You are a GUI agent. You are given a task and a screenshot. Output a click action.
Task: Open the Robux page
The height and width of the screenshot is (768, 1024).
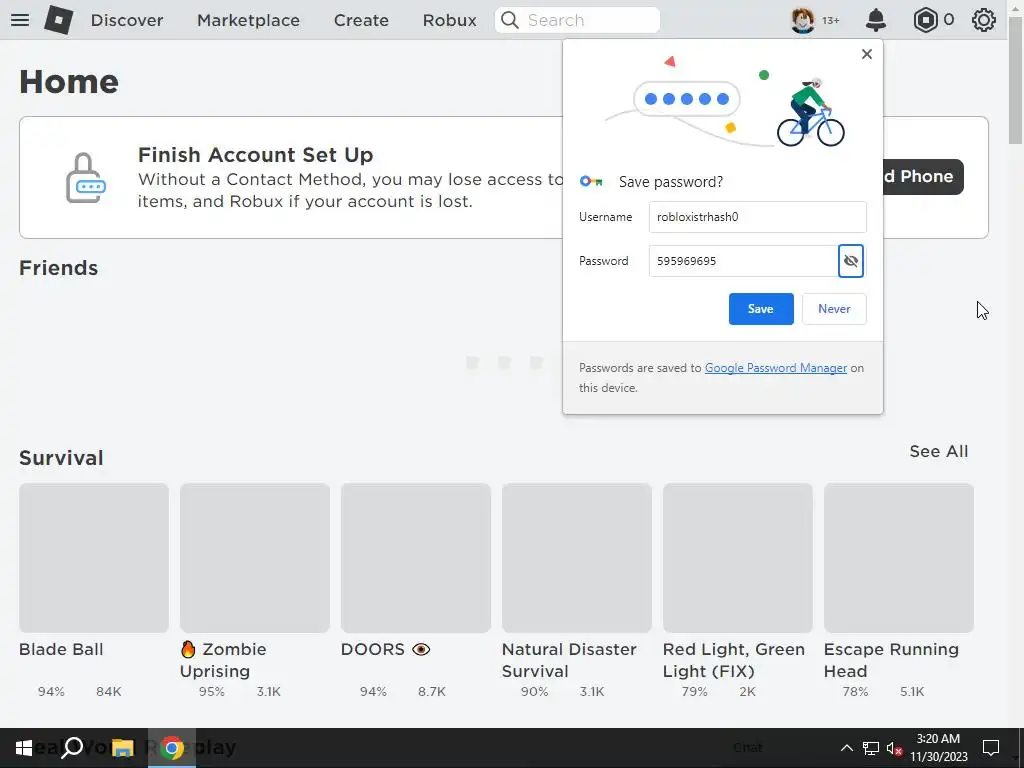pos(449,20)
